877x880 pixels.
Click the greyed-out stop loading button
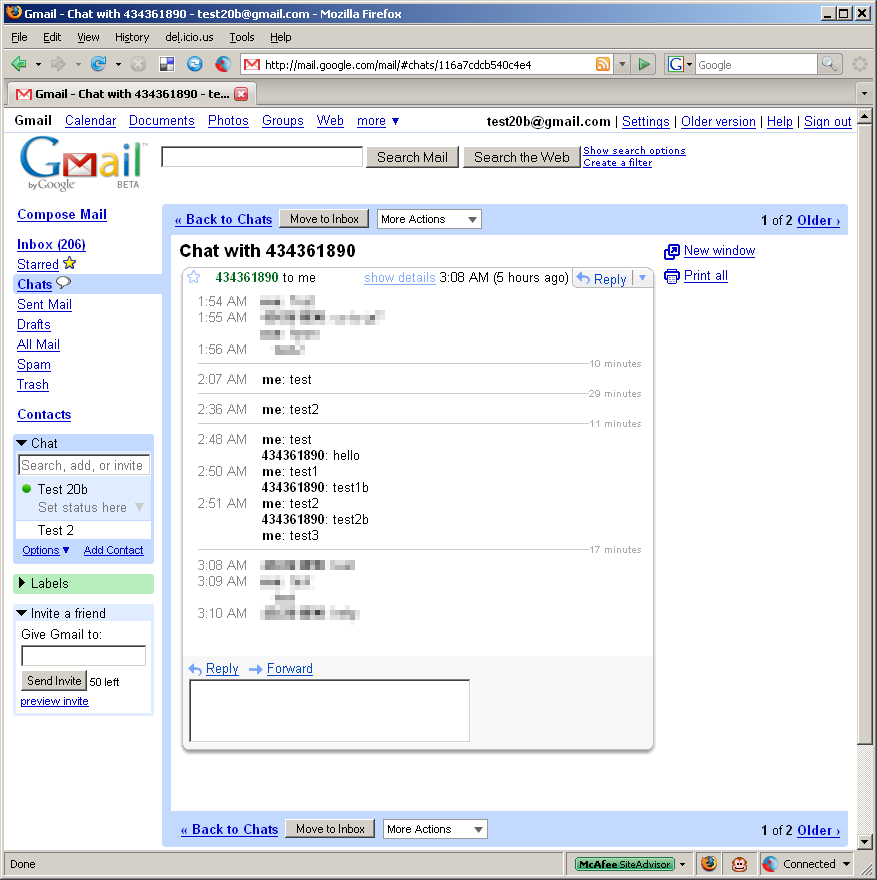(x=138, y=64)
